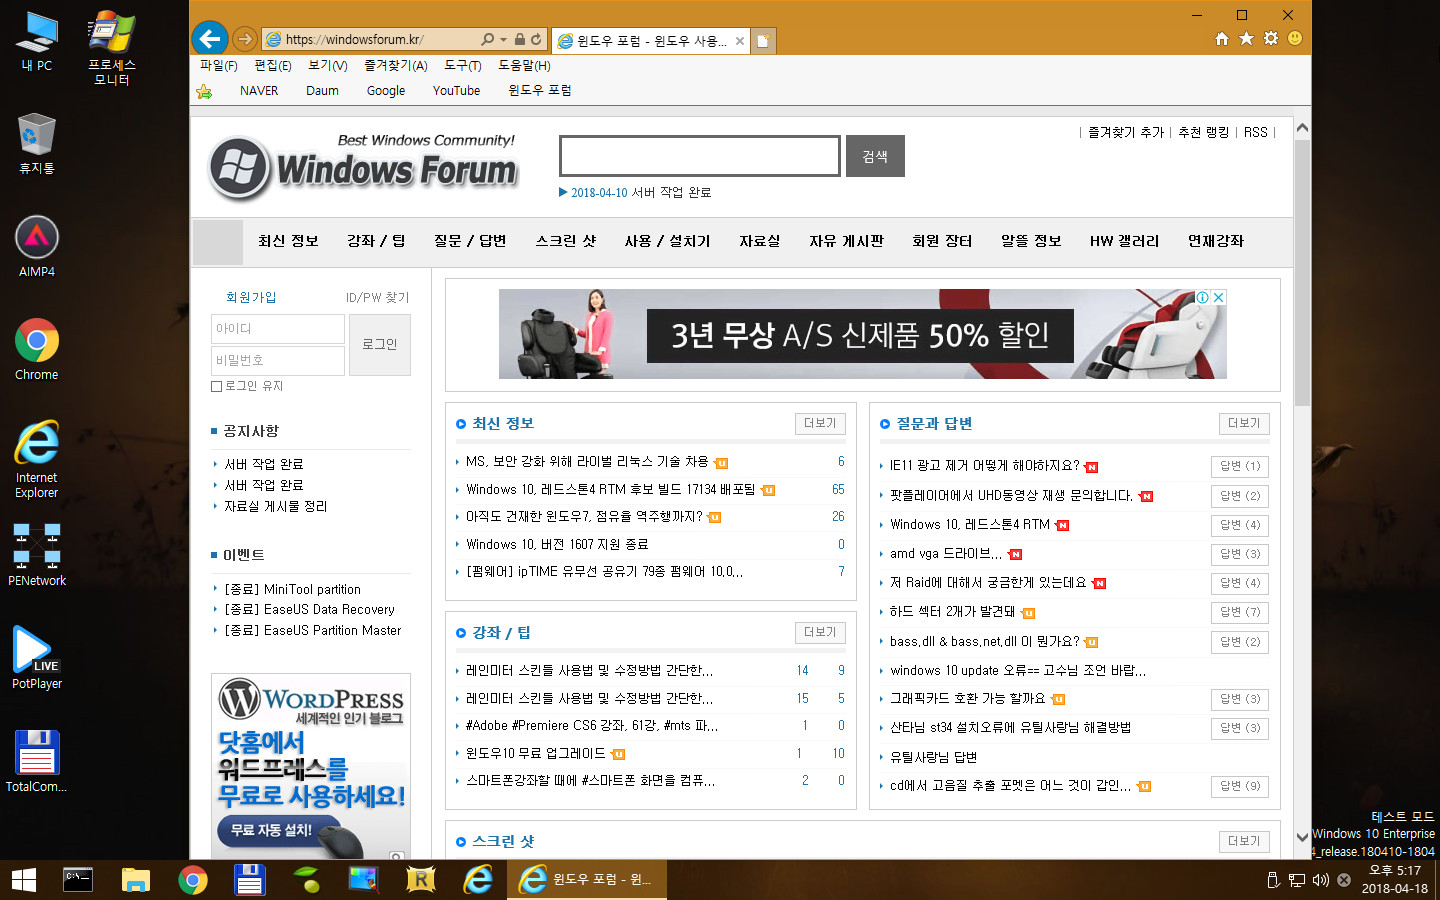Open command prompt from the taskbar
Viewport: 1440px width, 900px height.
click(78, 880)
